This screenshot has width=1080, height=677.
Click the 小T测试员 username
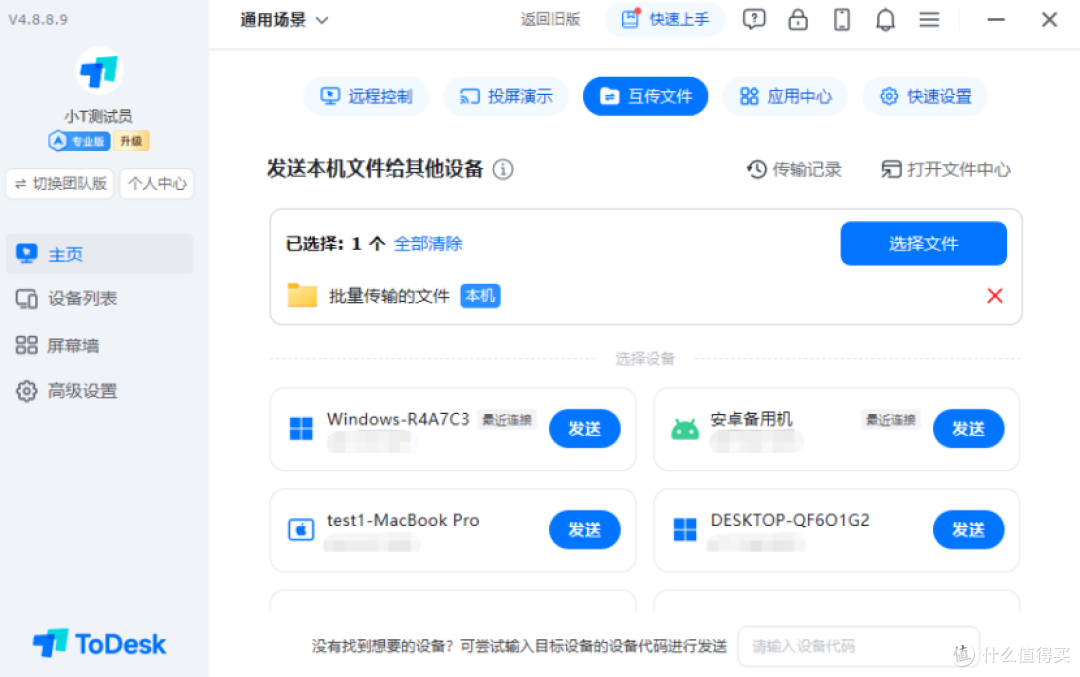(98, 116)
